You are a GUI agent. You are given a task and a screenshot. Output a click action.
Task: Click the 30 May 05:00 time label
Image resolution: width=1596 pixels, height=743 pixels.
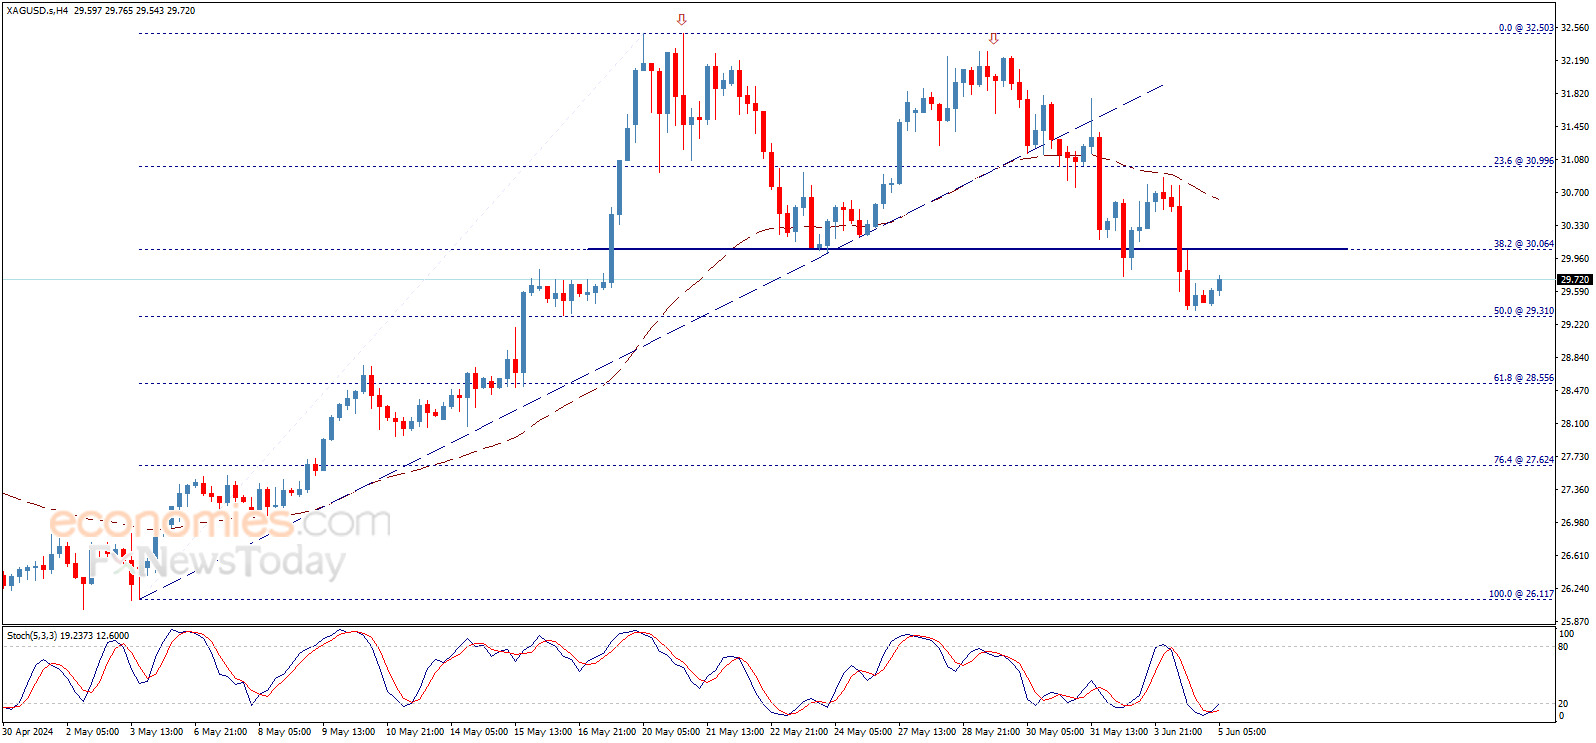[1055, 732]
